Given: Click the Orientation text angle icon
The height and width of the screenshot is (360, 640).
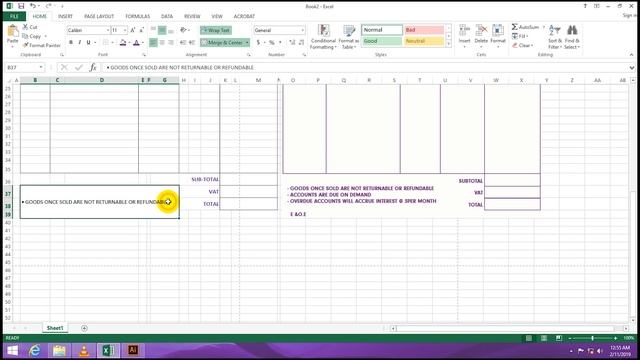Looking at the screenshot, I should pyautogui.click(x=183, y=30).
